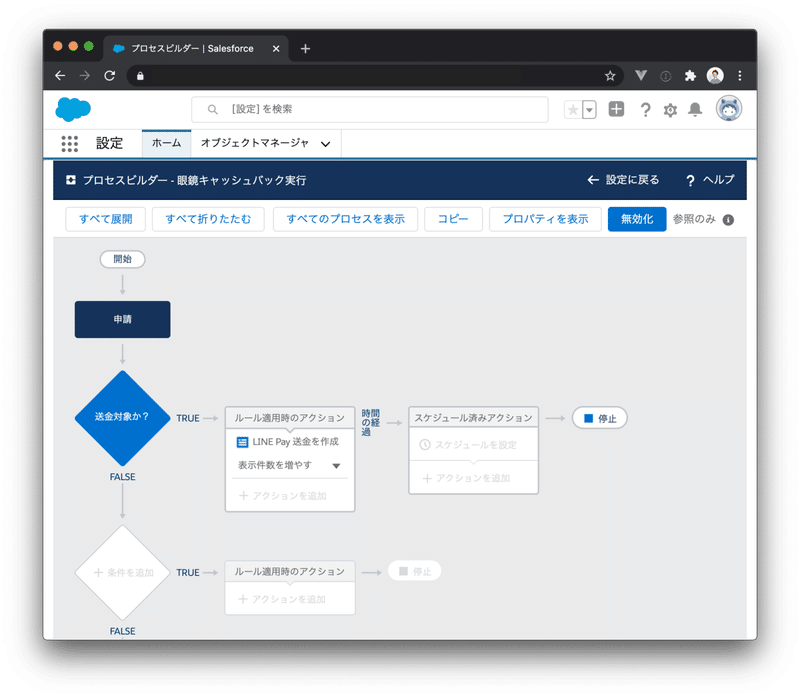
Task: Expand the オブジェクトマネージャ chevron menu
Action: click(x=326, y=144)
